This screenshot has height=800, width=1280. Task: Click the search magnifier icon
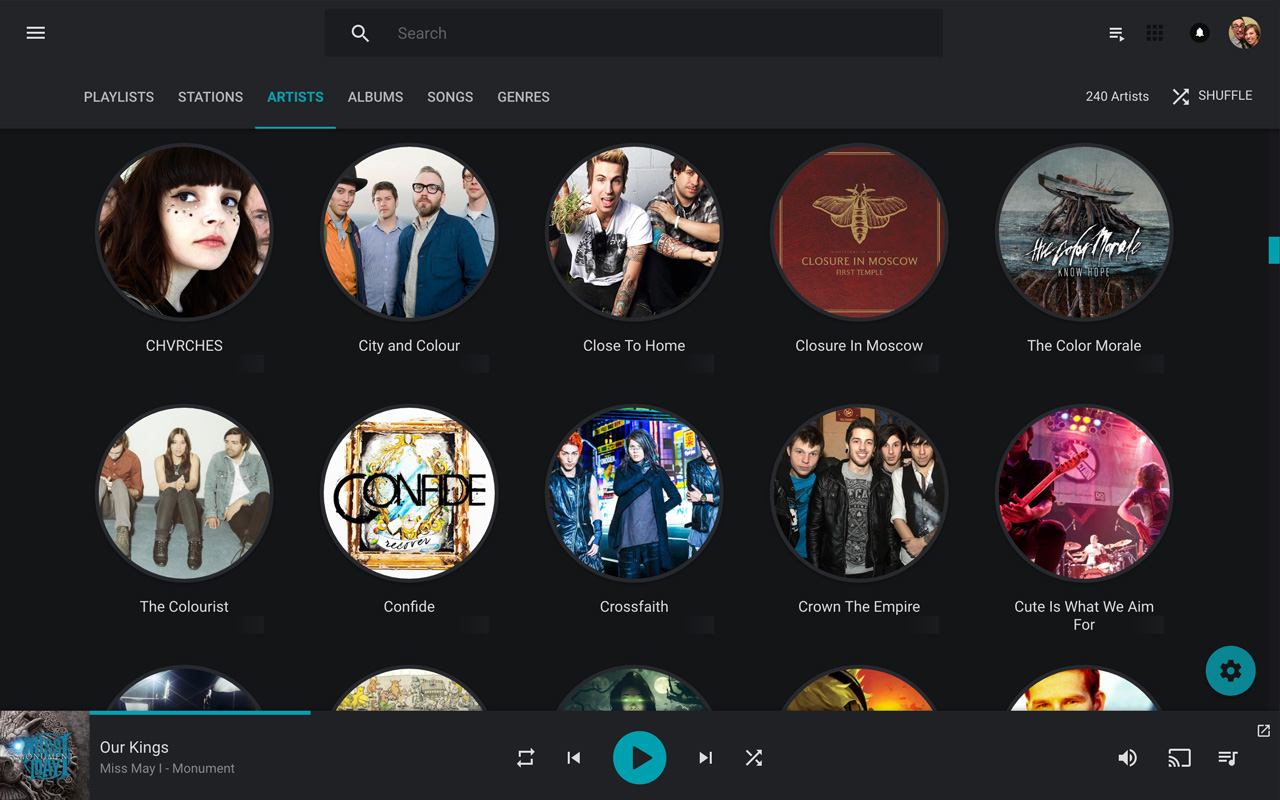point(360,33)
